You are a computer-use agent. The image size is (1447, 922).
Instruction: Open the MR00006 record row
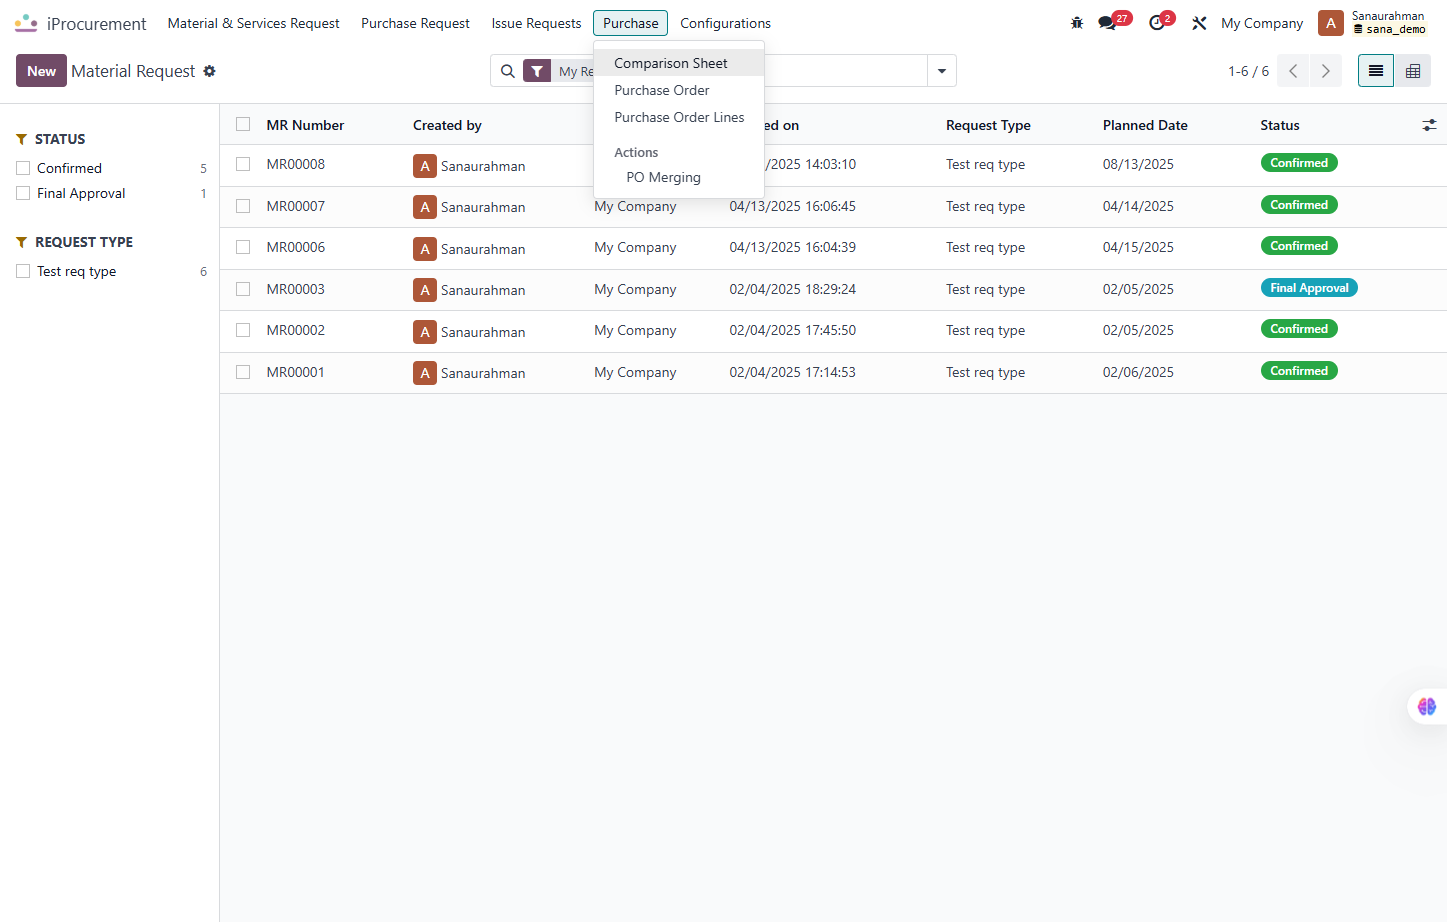pos(833,248)
